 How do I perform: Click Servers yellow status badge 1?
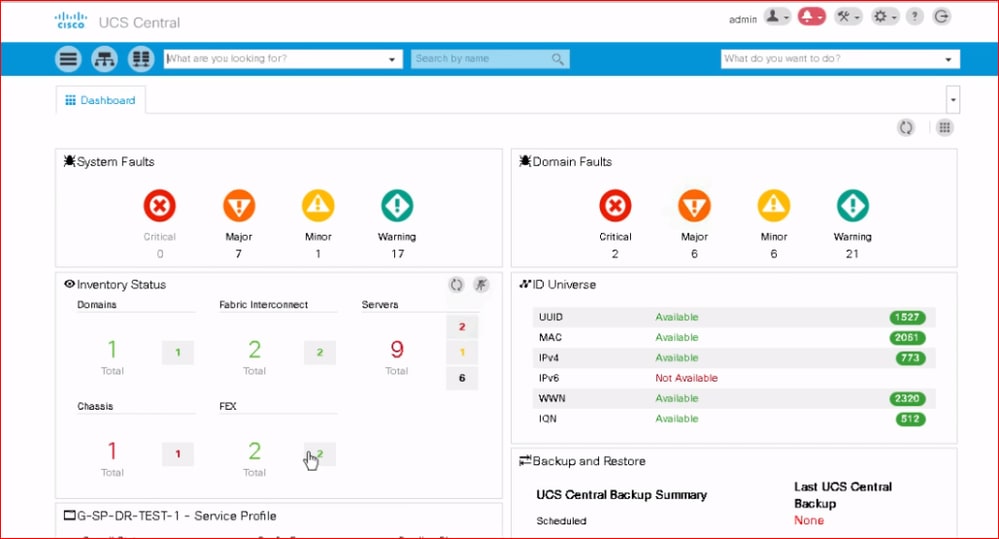tap(462, 352)
